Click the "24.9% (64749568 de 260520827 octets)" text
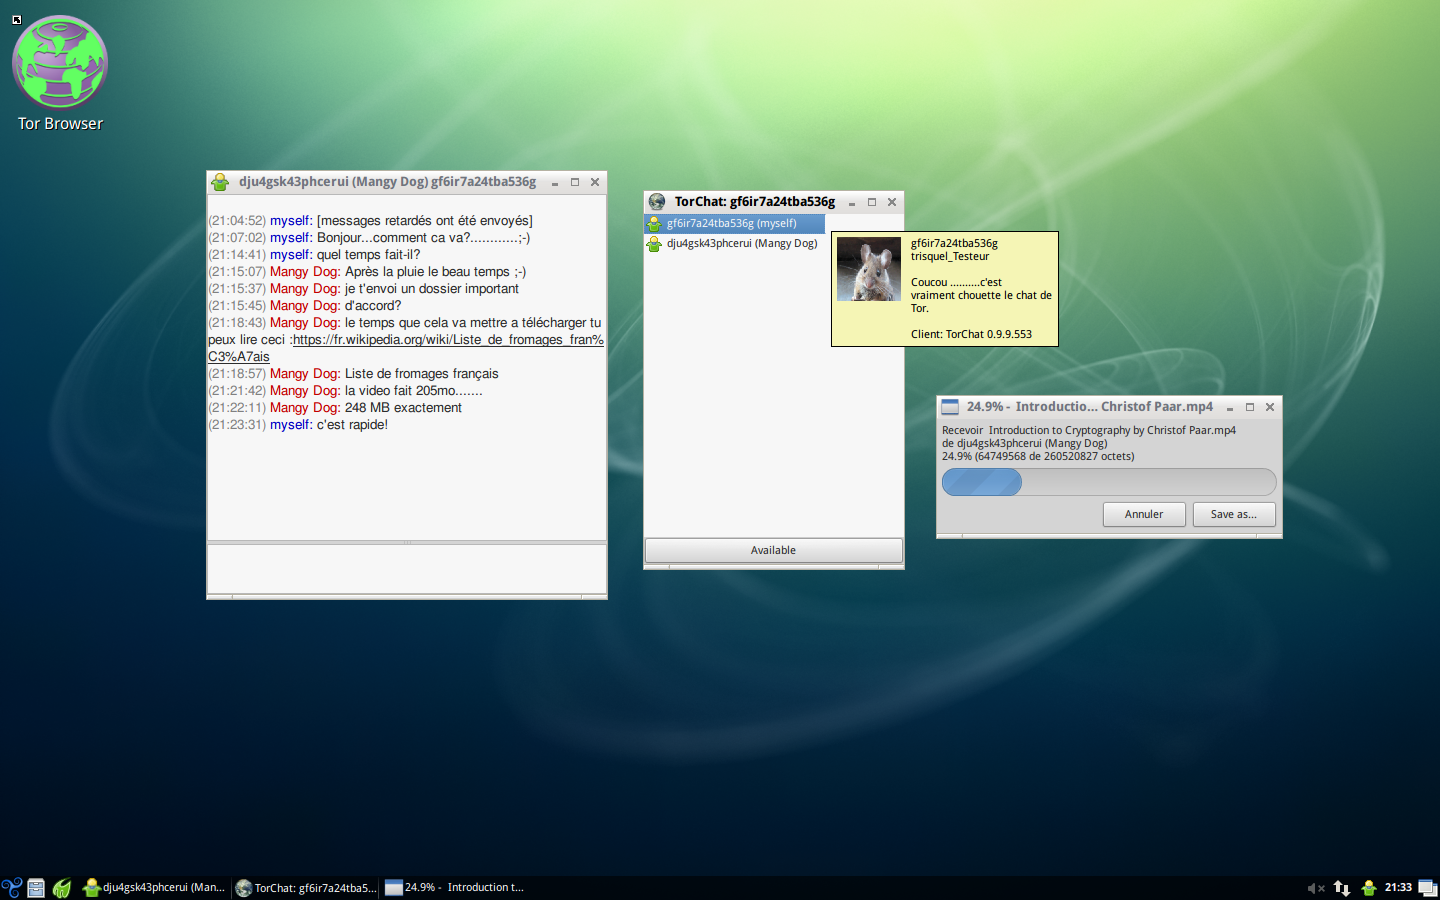1440x900 pixels. click(1038, 456)
